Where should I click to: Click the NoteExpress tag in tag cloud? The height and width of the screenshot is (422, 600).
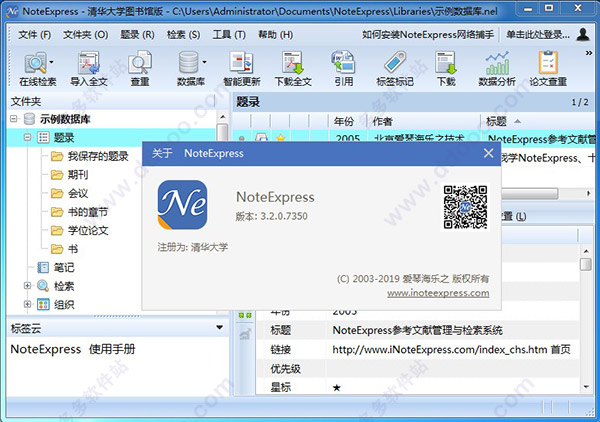click(x=46, y=349)
